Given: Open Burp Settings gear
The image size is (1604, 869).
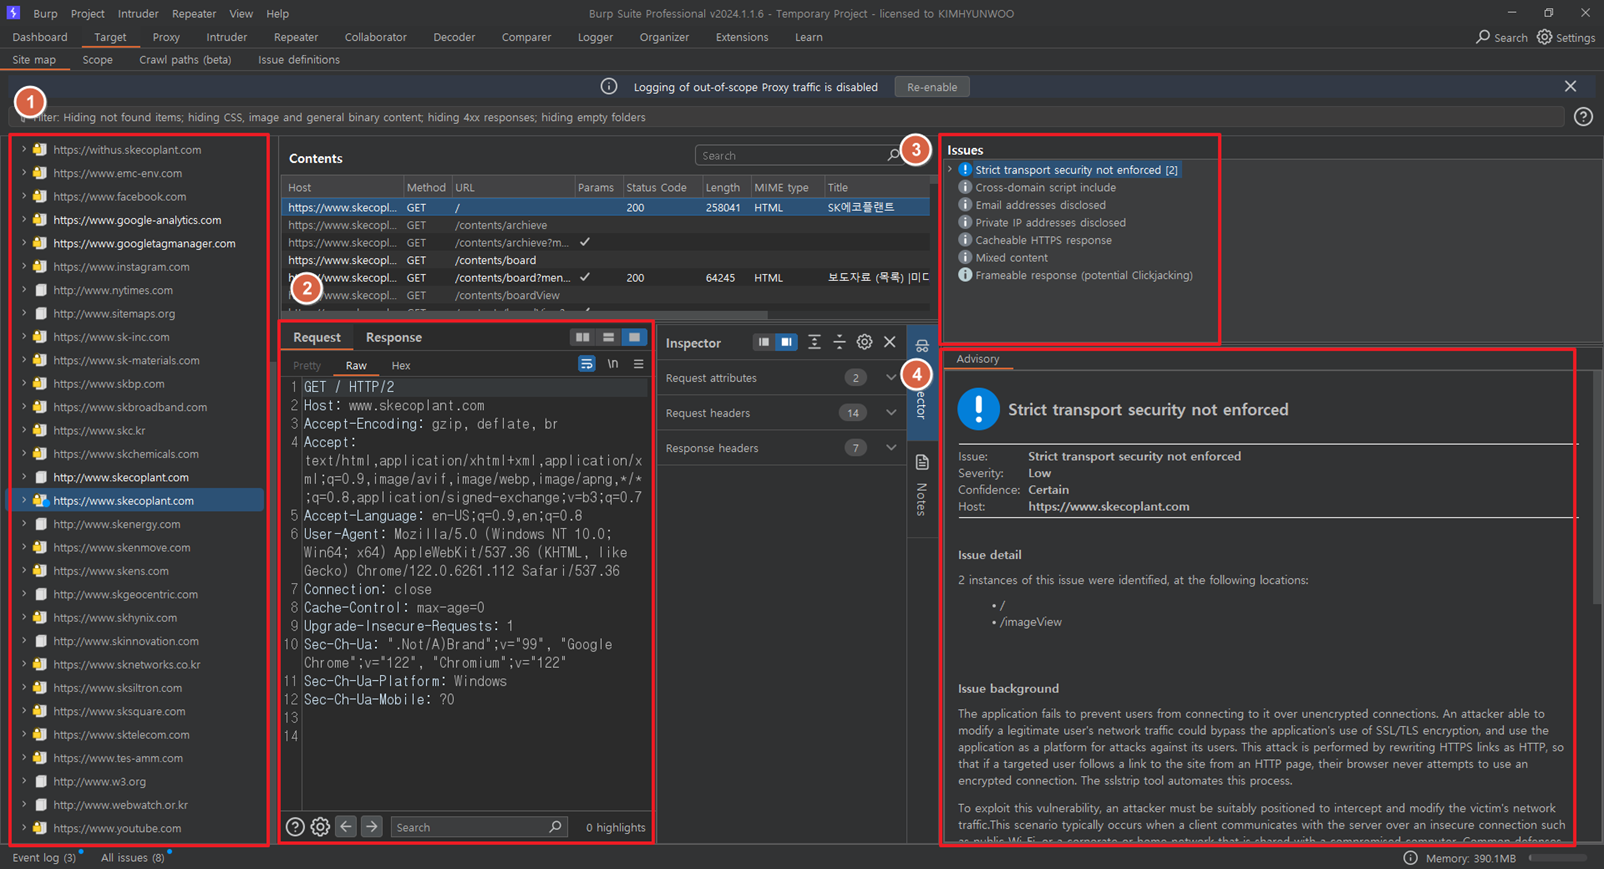Looking at the screenshot, I should (x=1545, y=37).
